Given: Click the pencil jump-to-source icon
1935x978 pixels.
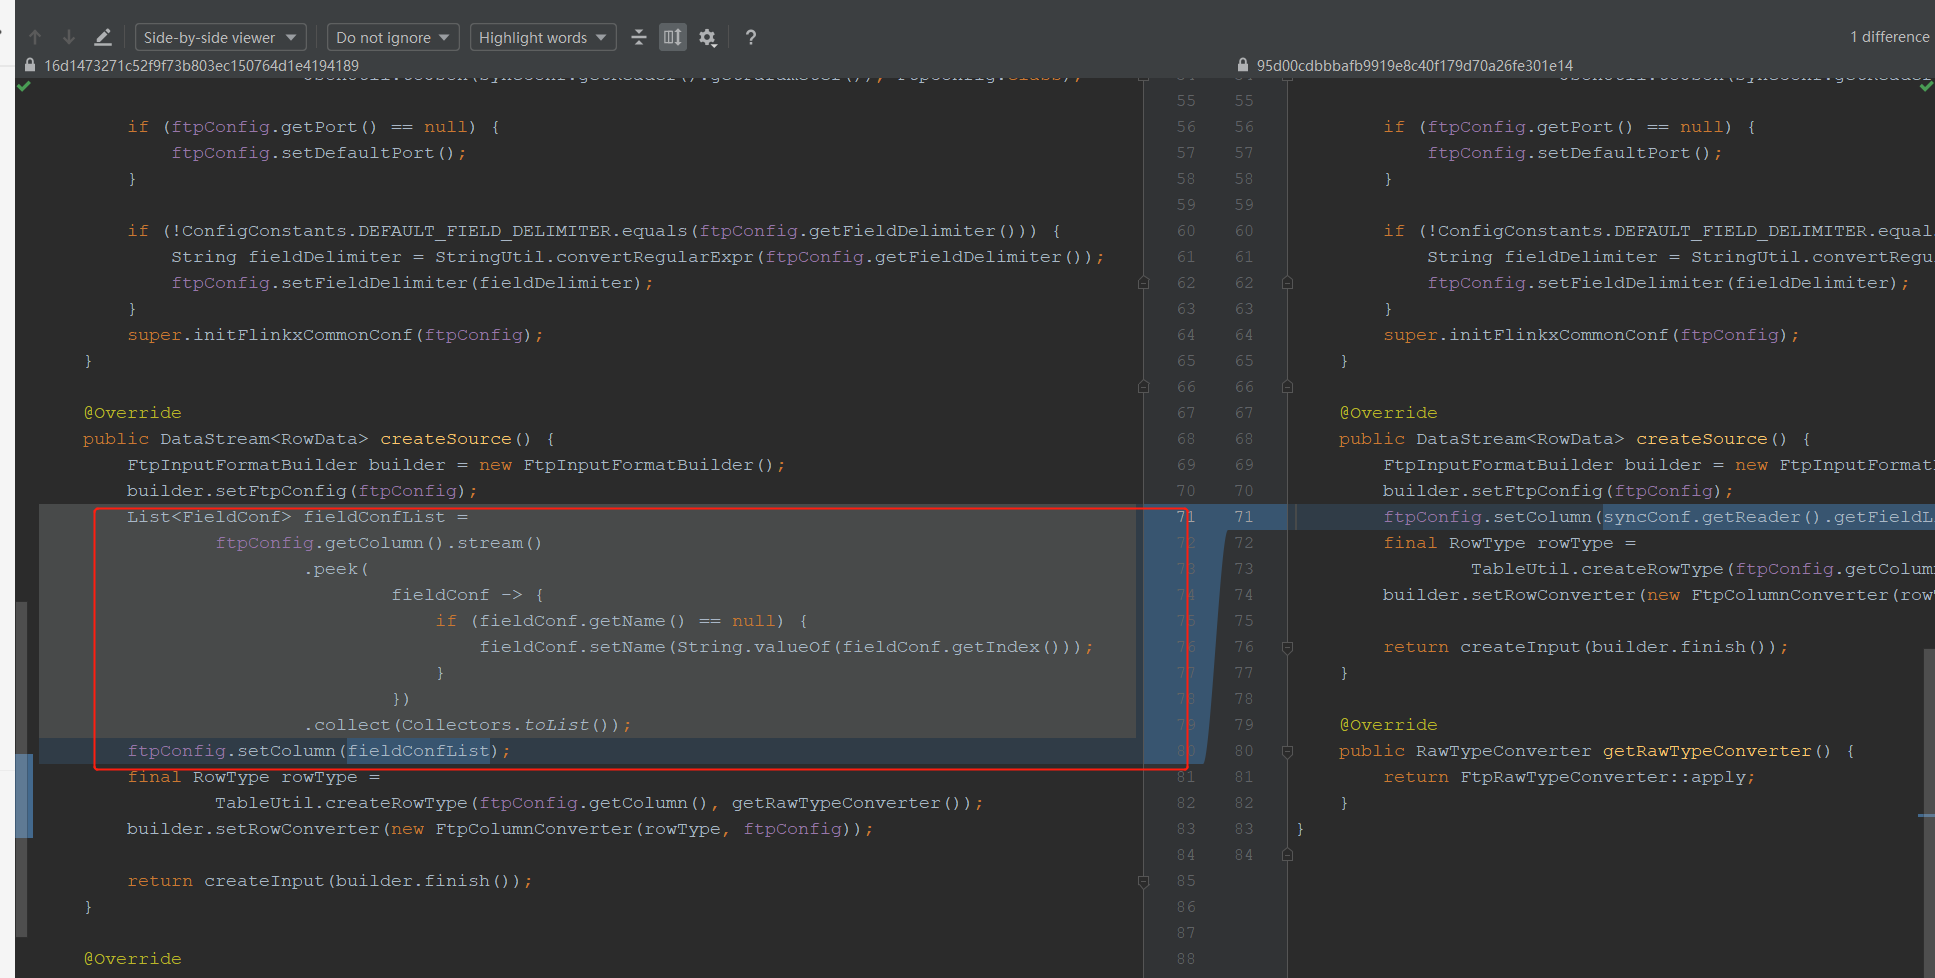Looking at the screenshot, I should click(102, 37).
